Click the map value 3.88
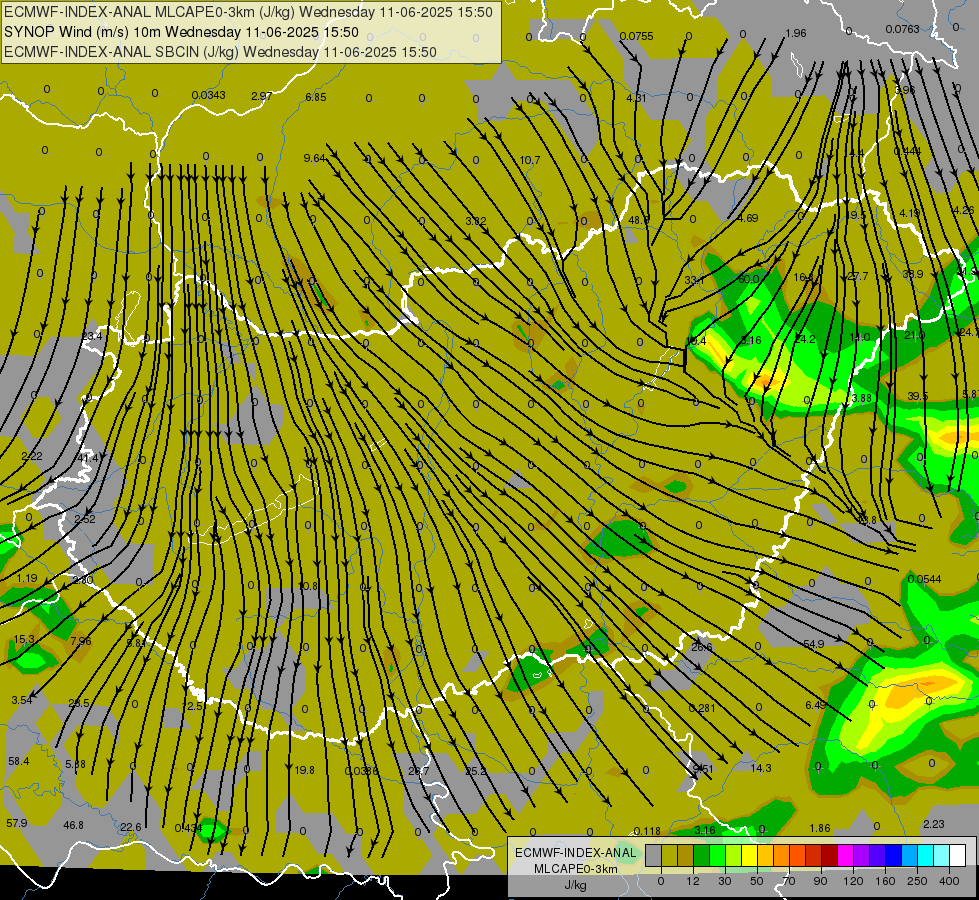This screenshot has width=979, height=900. coord(861,398)
